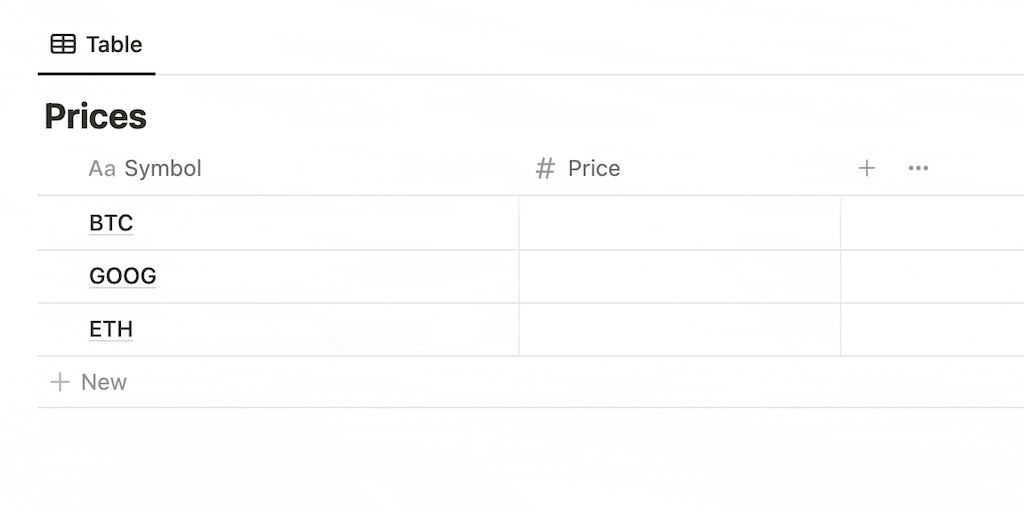Click the blank cell right of GOOG's Price
The width and height of the screenshot is (1024, 512).
click(931, 276)
